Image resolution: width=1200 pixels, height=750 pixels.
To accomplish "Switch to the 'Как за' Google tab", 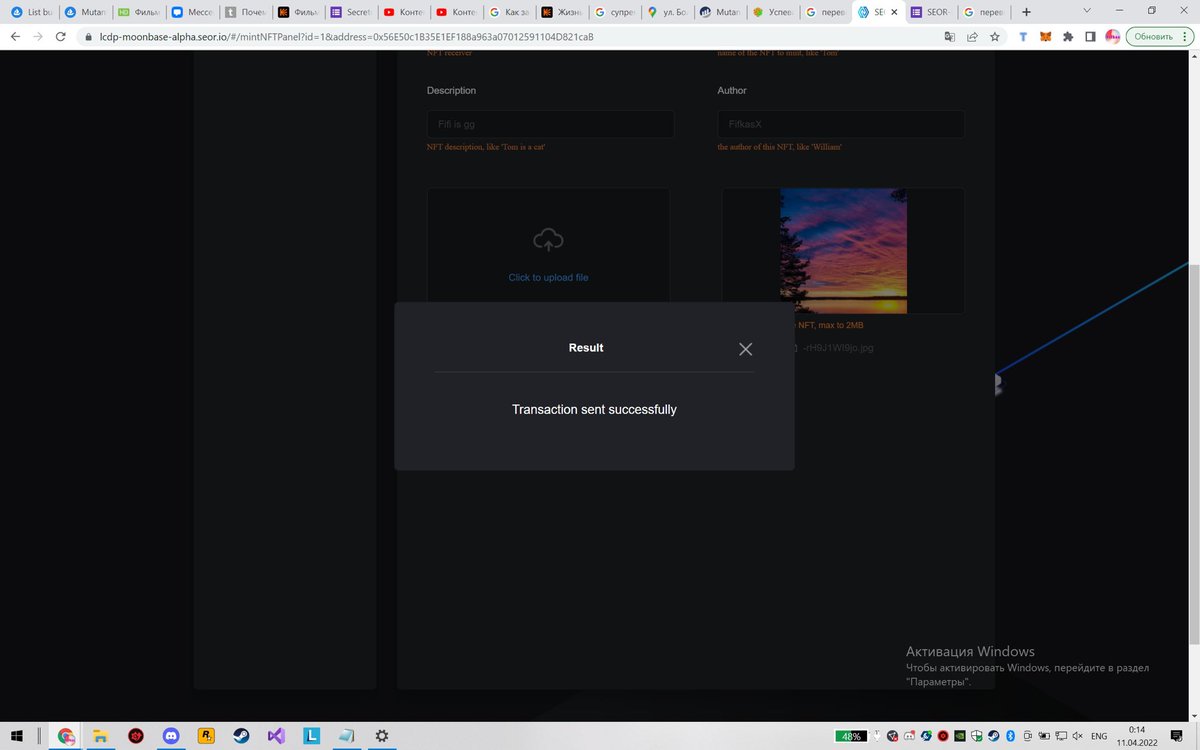I will click(x=508, y=12).
